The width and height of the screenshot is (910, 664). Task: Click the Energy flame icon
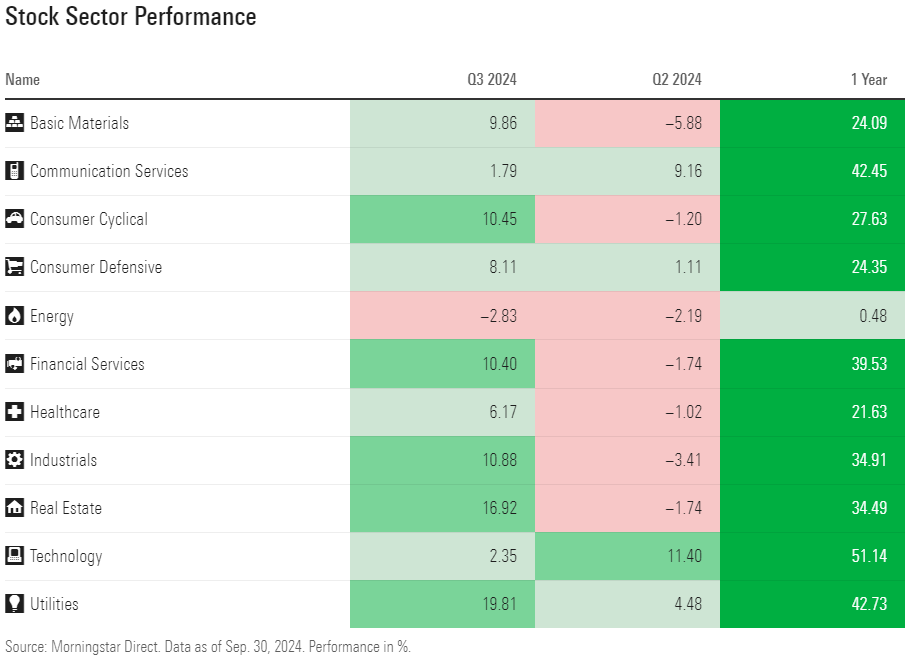tap(14, 316)
